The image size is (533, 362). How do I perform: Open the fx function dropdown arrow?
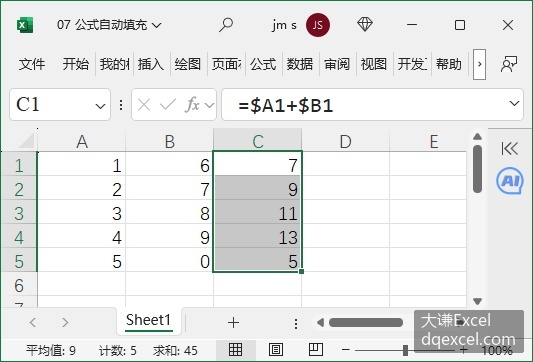point(209,105)
